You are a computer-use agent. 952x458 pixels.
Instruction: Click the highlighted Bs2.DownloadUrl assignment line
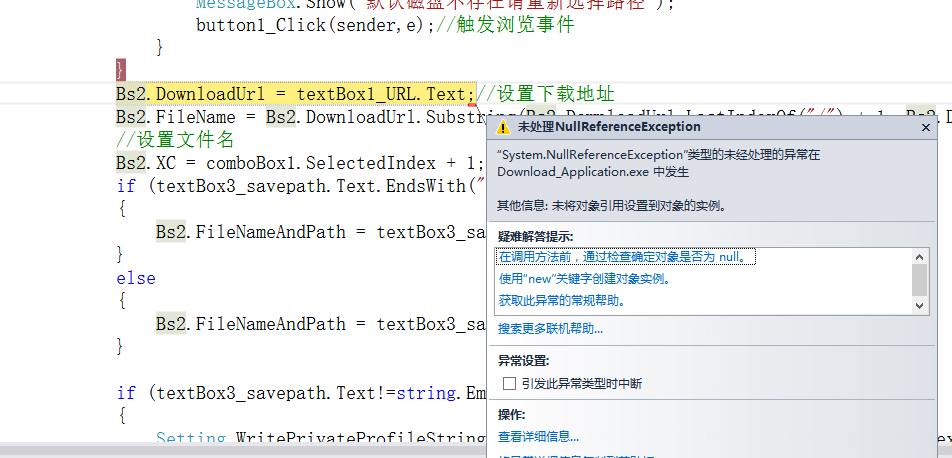[x=295, y=94]
